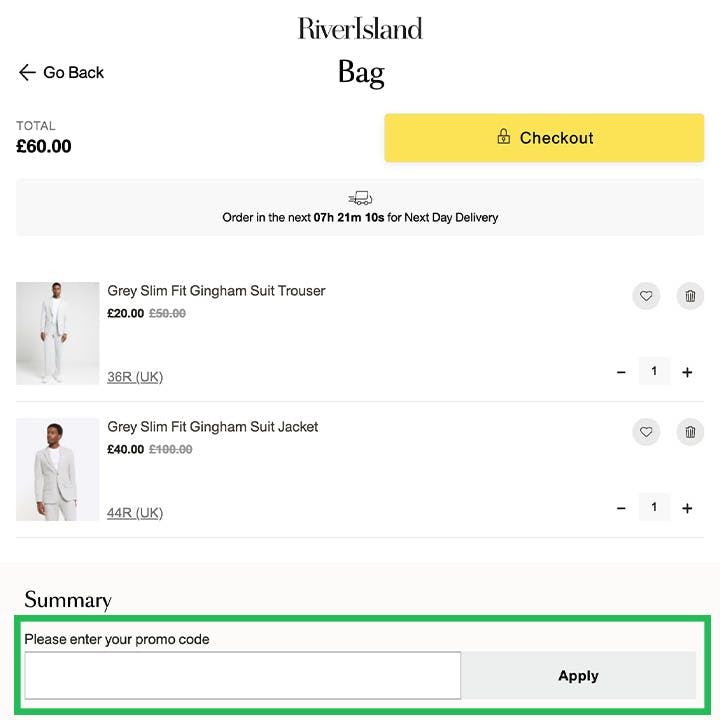View the Suit Trouser product thumbnail
The height and width of the screenshot is (720, 720).
click(57, 333)
